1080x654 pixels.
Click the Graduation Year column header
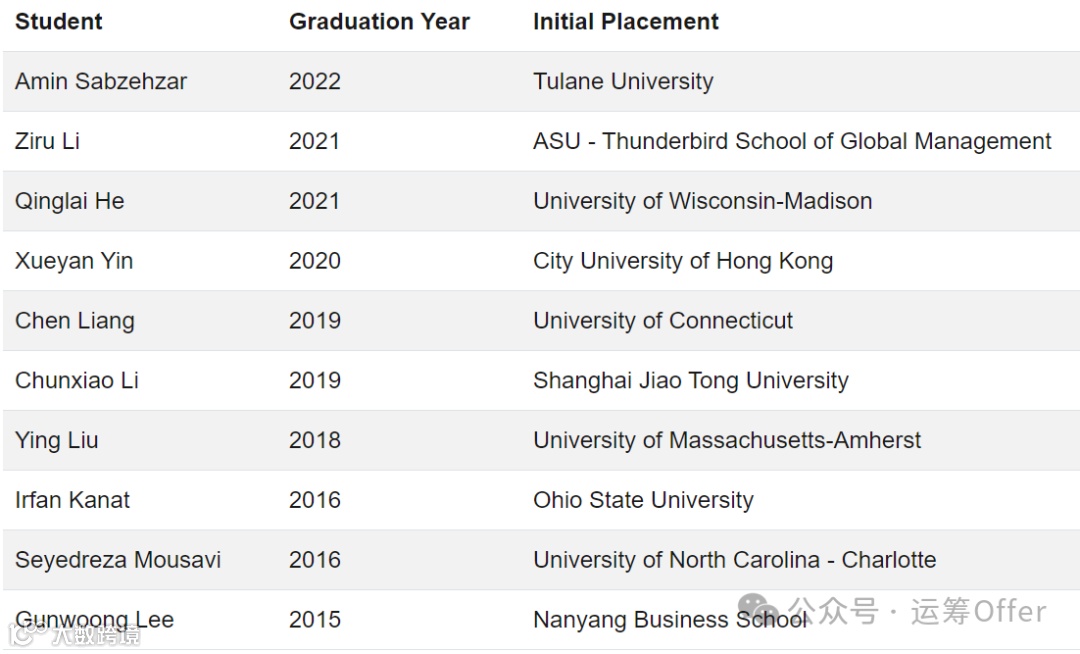pyautogui.click(x=379, y=21)
